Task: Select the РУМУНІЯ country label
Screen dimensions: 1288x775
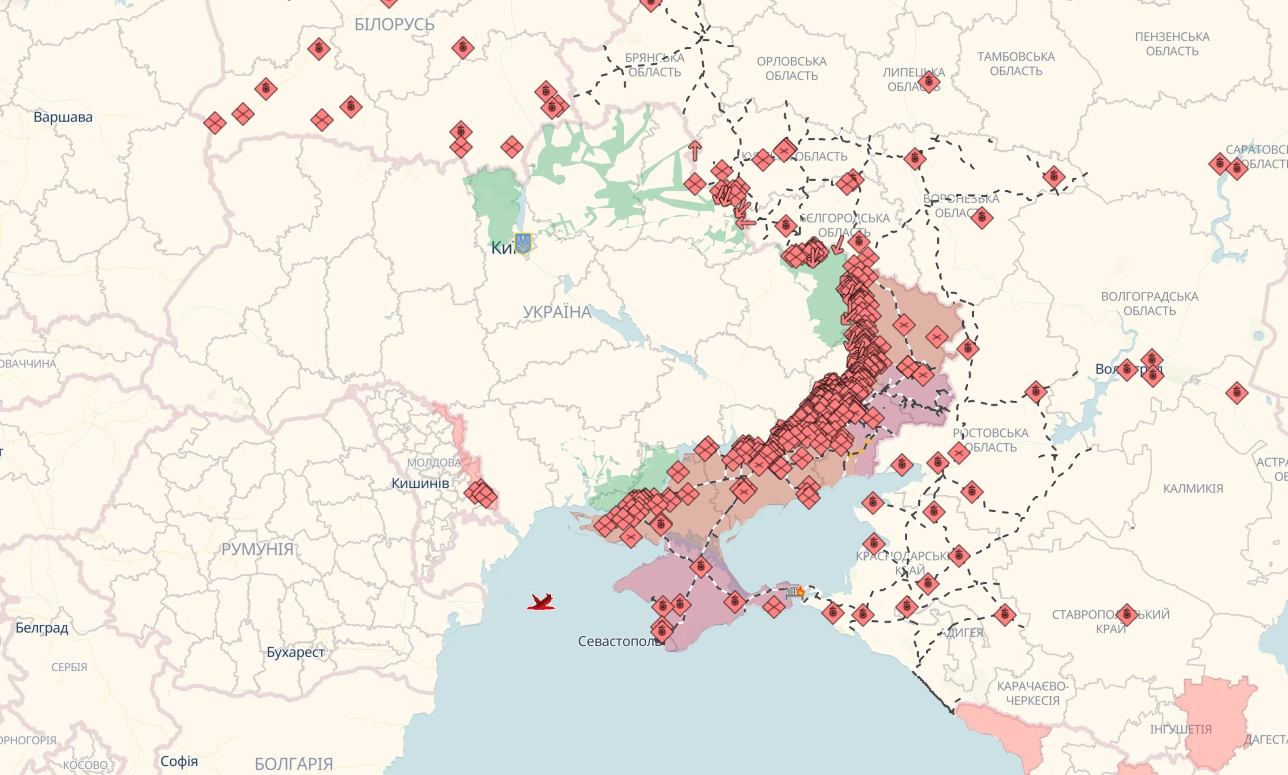Action: point(258,549)
